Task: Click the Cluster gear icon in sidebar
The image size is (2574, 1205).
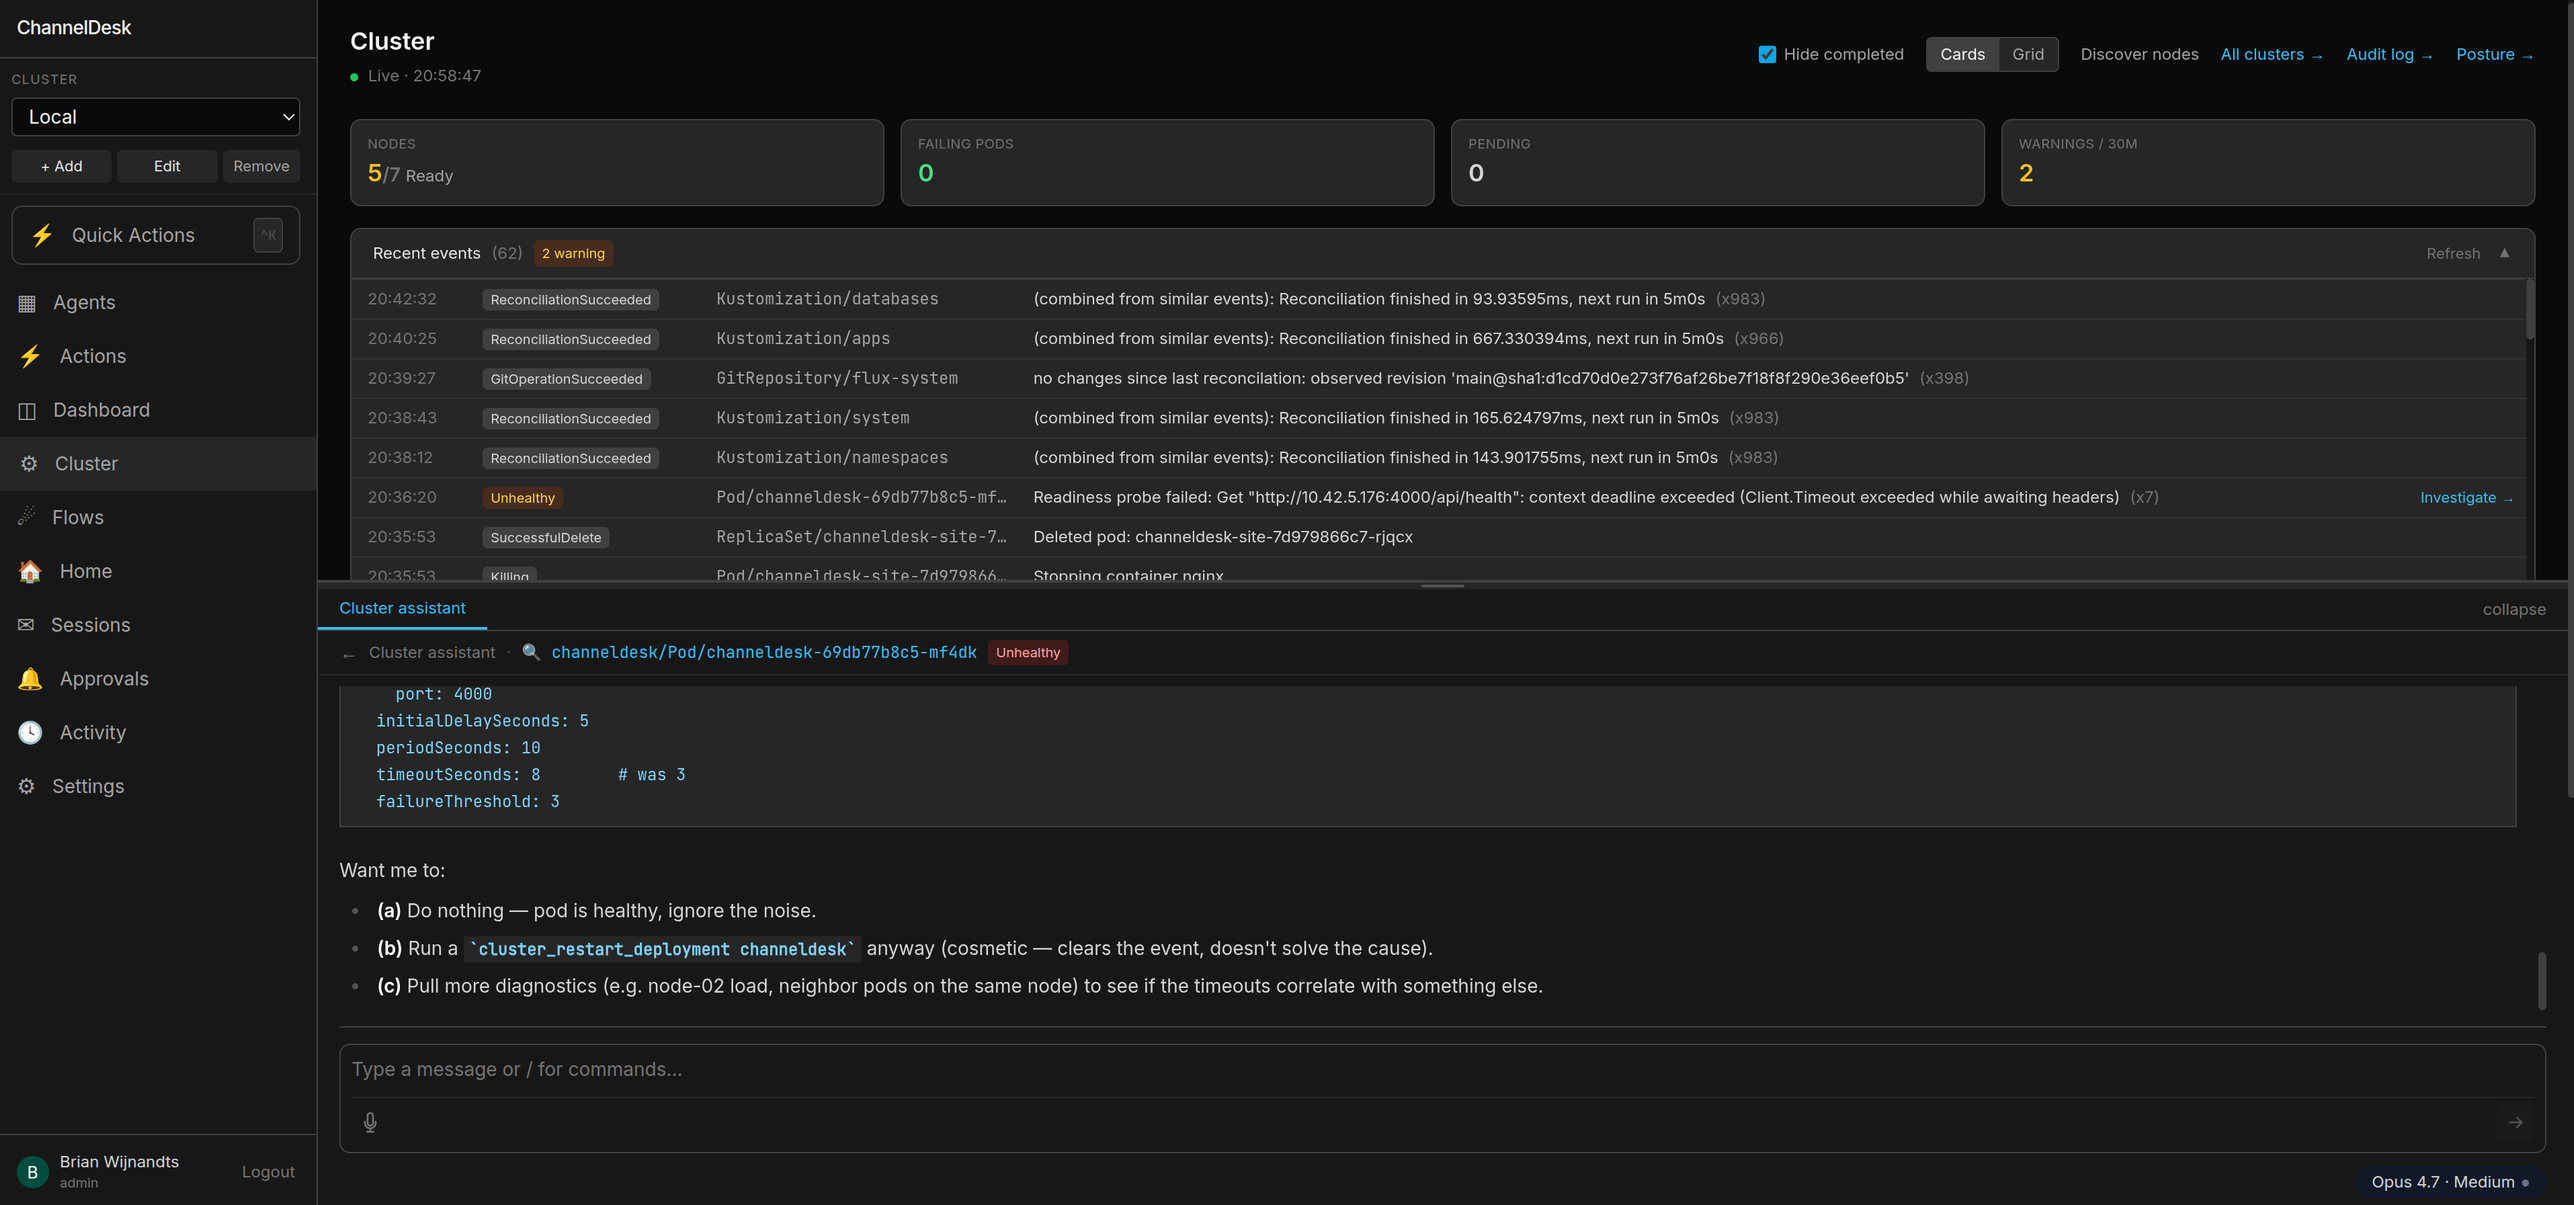Action: point(29,464)
